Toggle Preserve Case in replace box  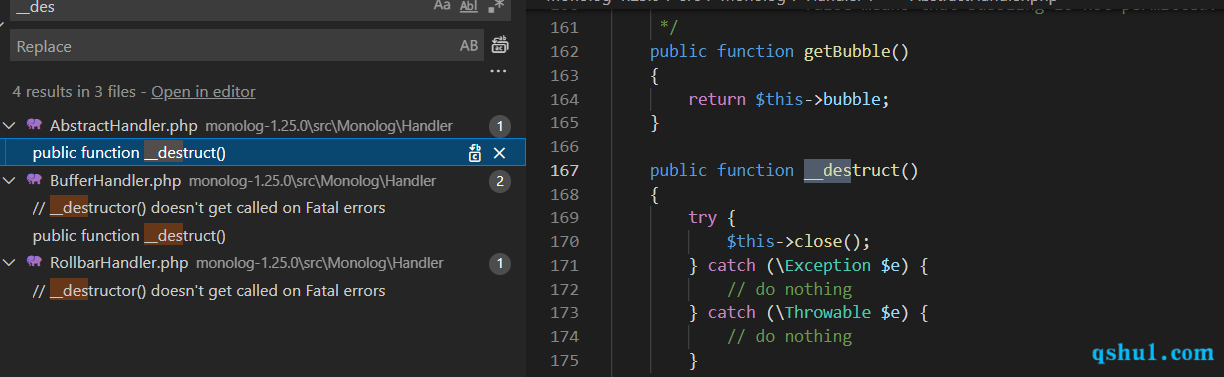(x=469, y=46)
